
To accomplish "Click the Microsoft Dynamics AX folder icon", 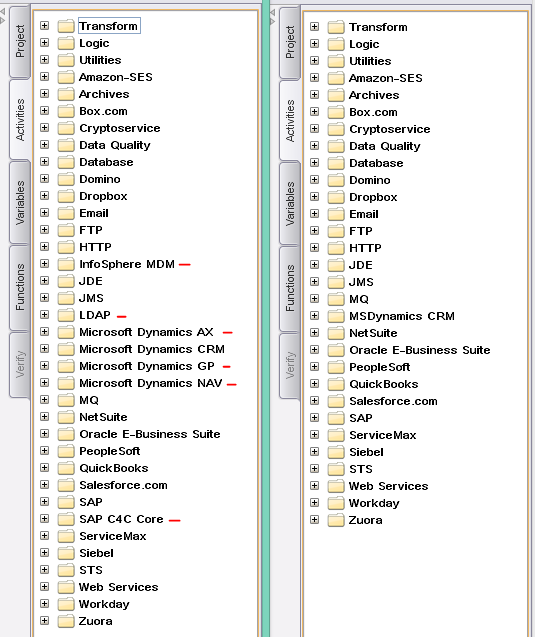I will (x=66, y=332).
